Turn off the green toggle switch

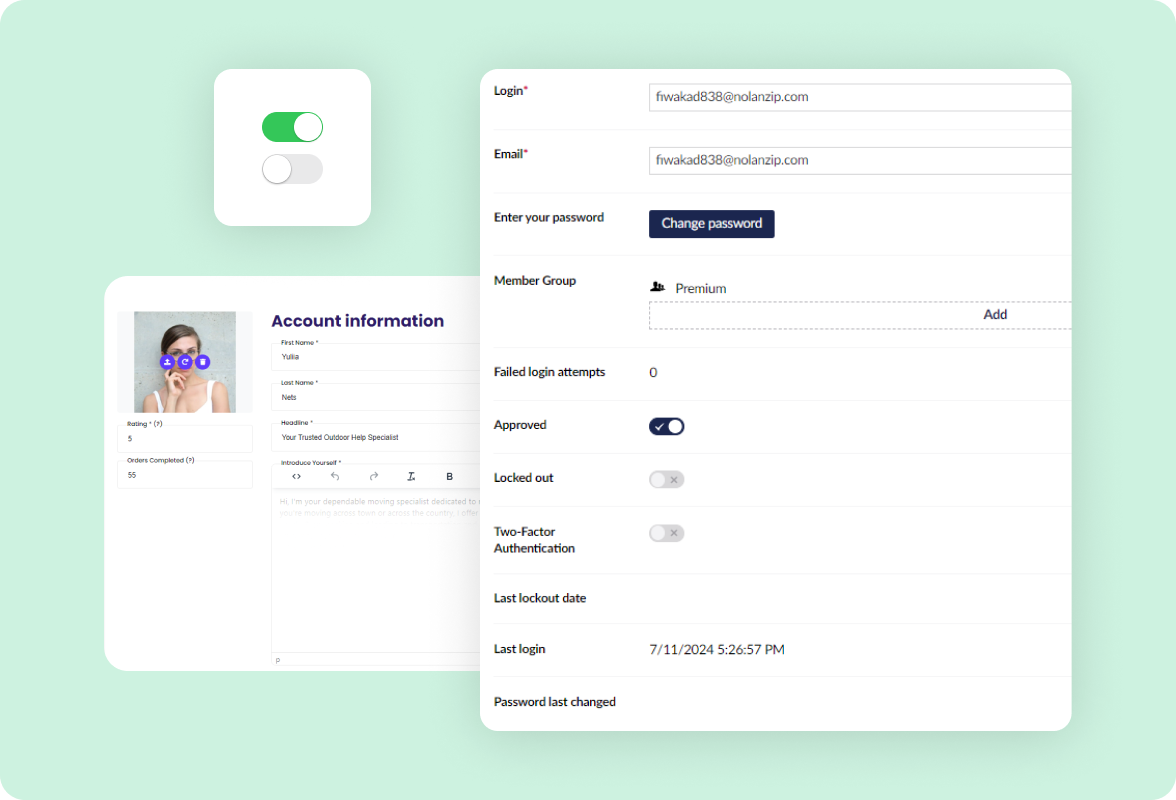pyautogui.click(x=292, y=127)
